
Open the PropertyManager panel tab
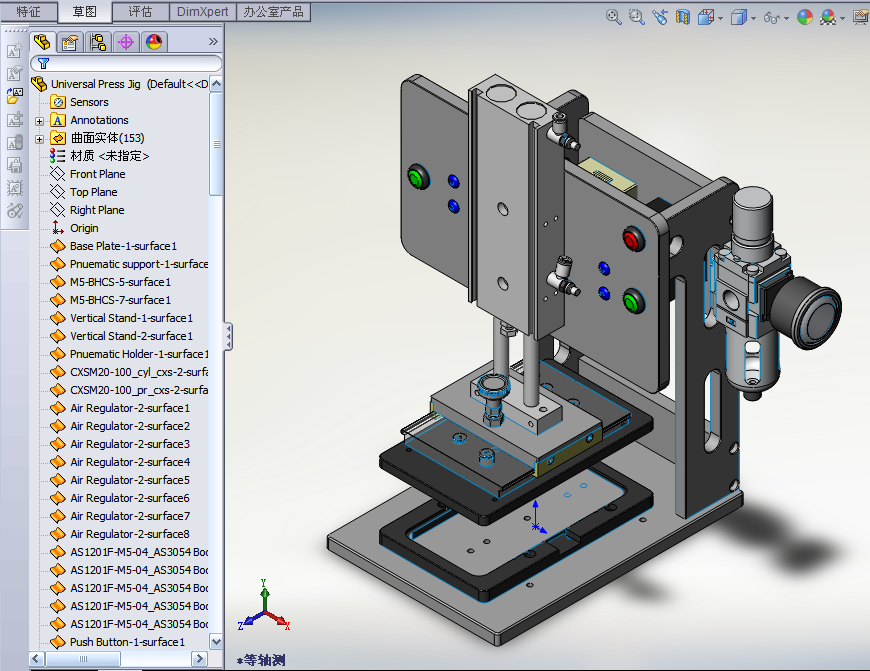pos(69,42)
